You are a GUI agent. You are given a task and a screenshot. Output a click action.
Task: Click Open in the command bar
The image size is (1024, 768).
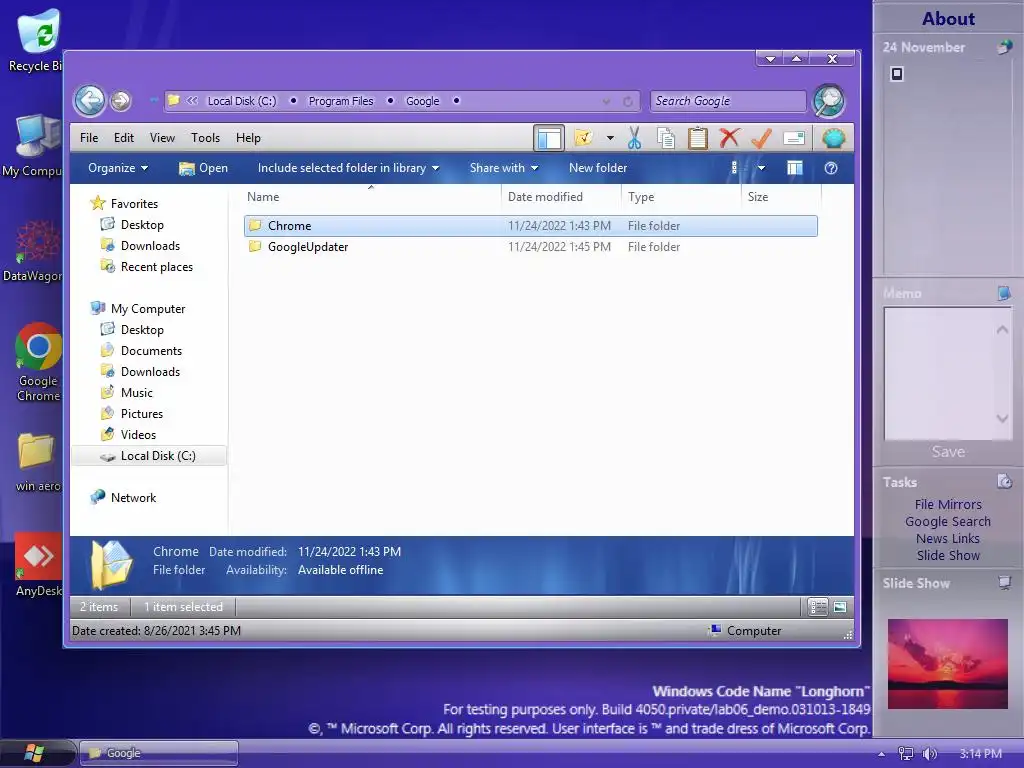pos(203,168)
